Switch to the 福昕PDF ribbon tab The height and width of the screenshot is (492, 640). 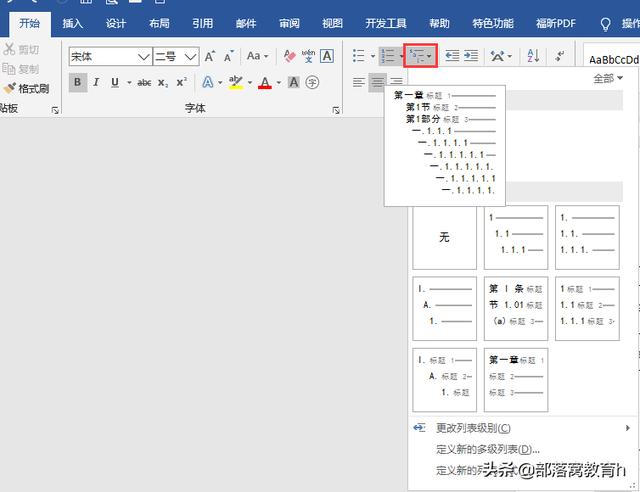coord(556,24)
